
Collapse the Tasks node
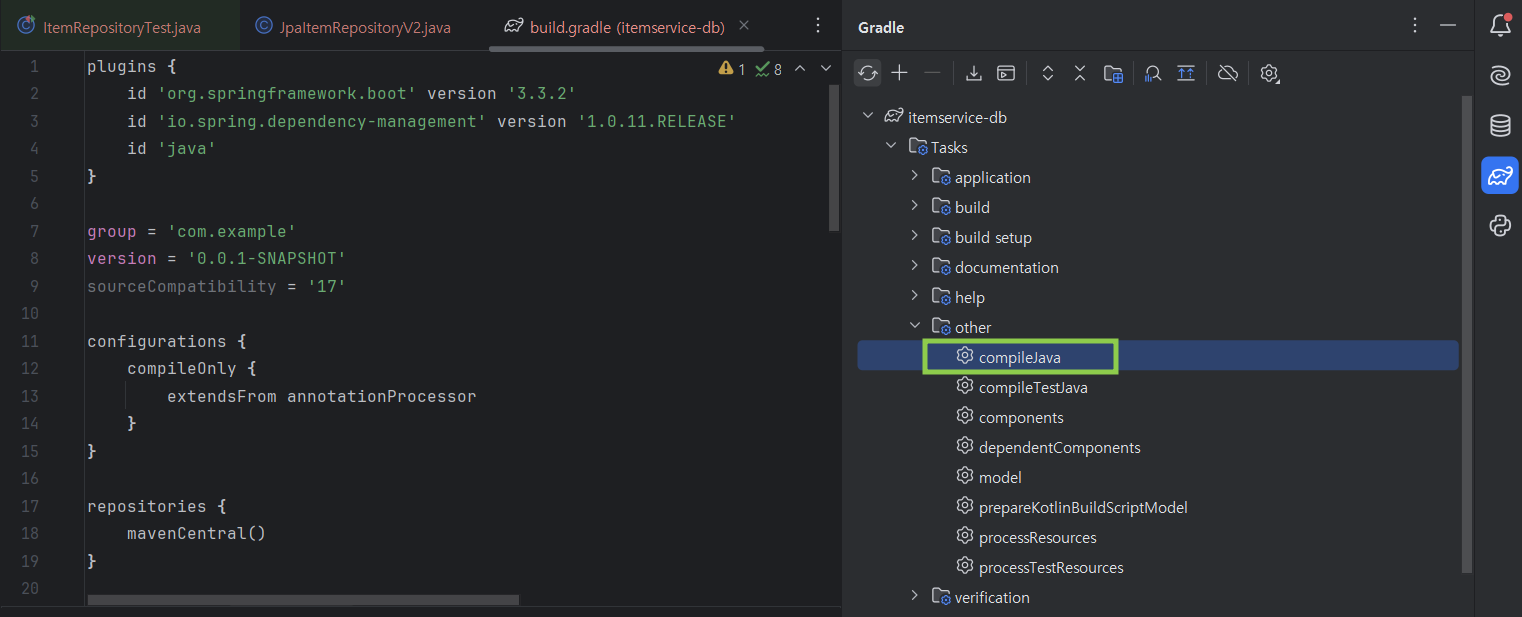(x=891, y=147)
